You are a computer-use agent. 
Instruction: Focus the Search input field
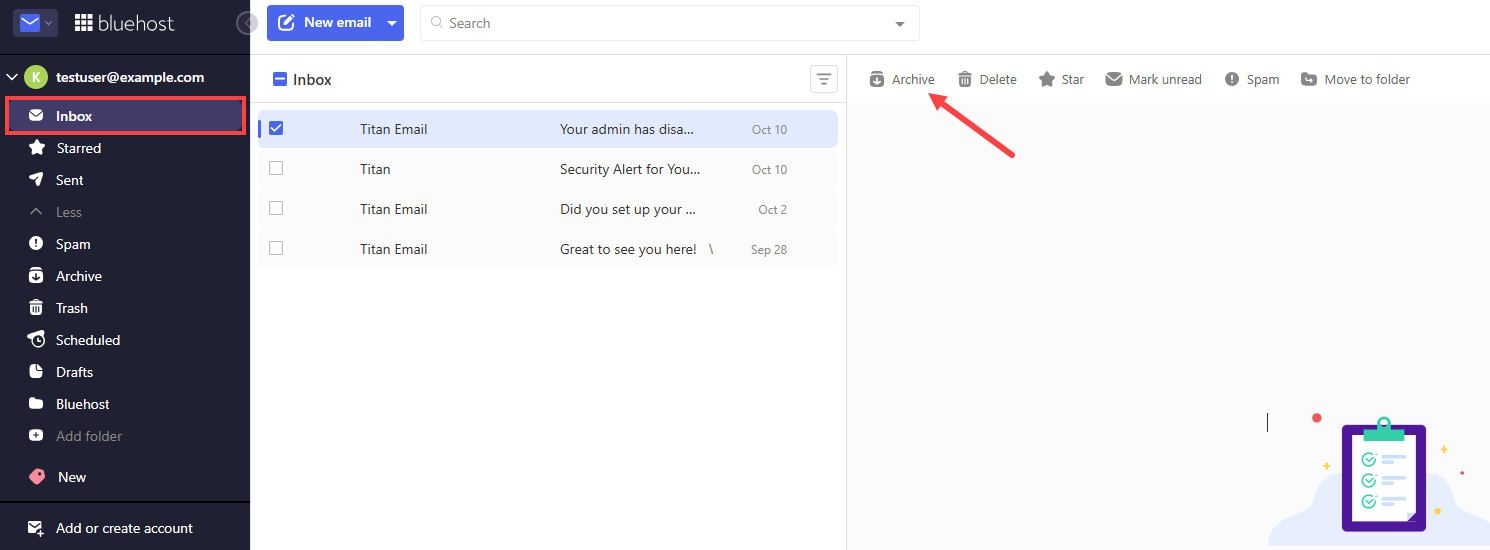click(656, 23)
